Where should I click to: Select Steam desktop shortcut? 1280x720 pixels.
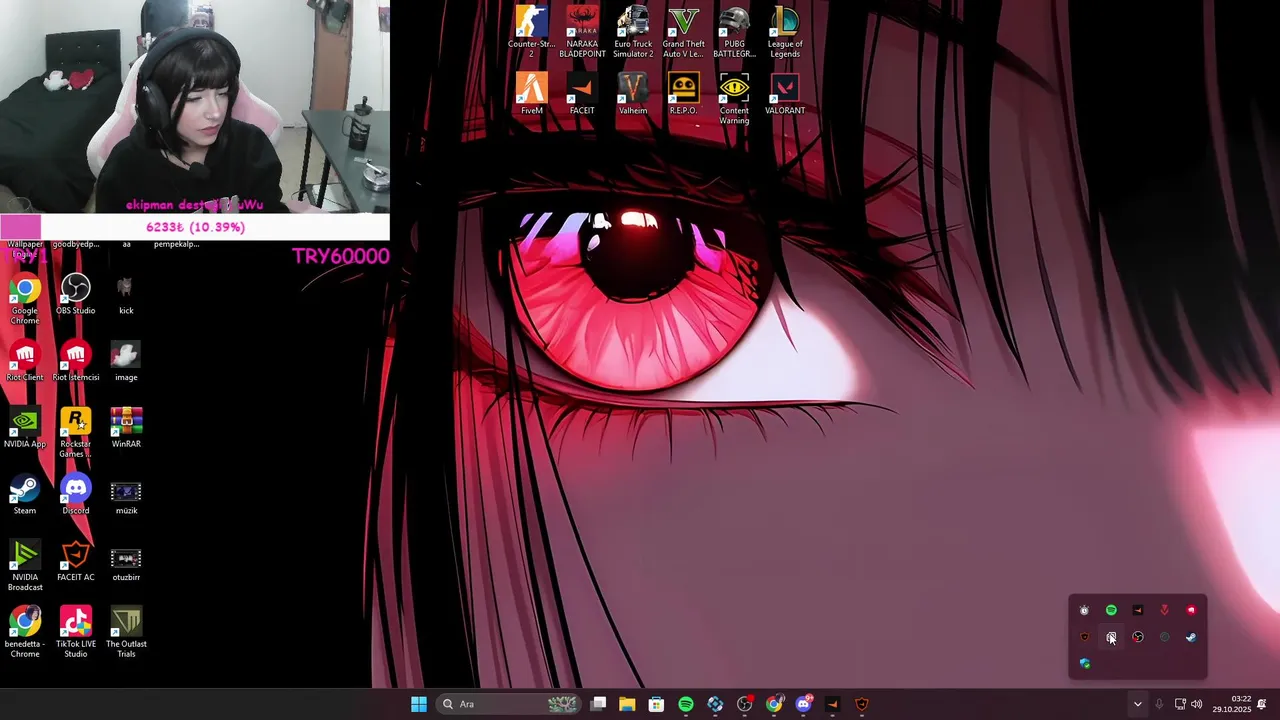coord(25,494)
